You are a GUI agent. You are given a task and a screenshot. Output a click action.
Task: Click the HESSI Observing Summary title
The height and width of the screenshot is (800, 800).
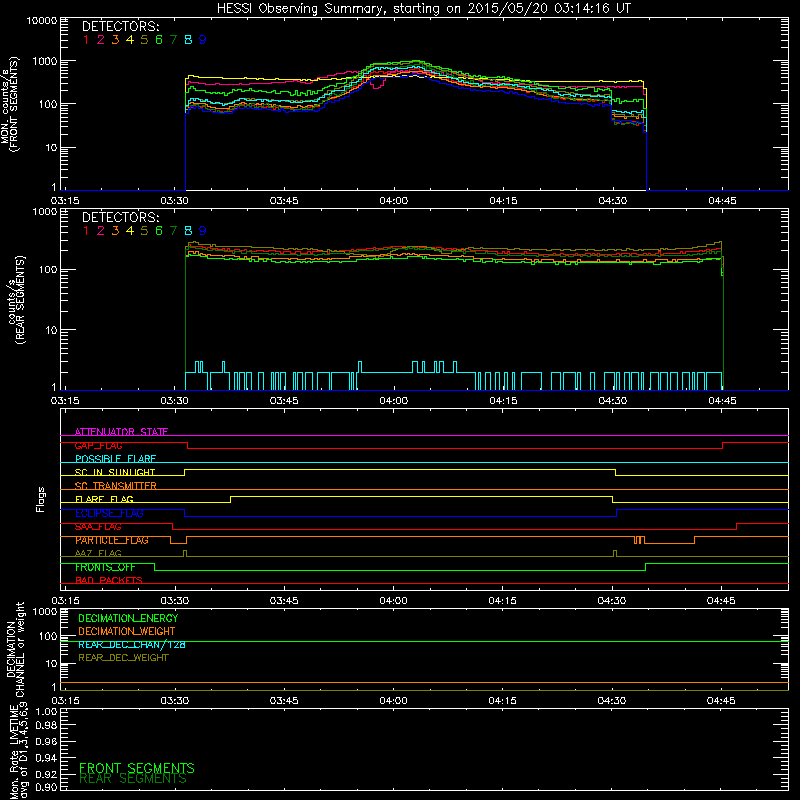[x=423, y=9]
